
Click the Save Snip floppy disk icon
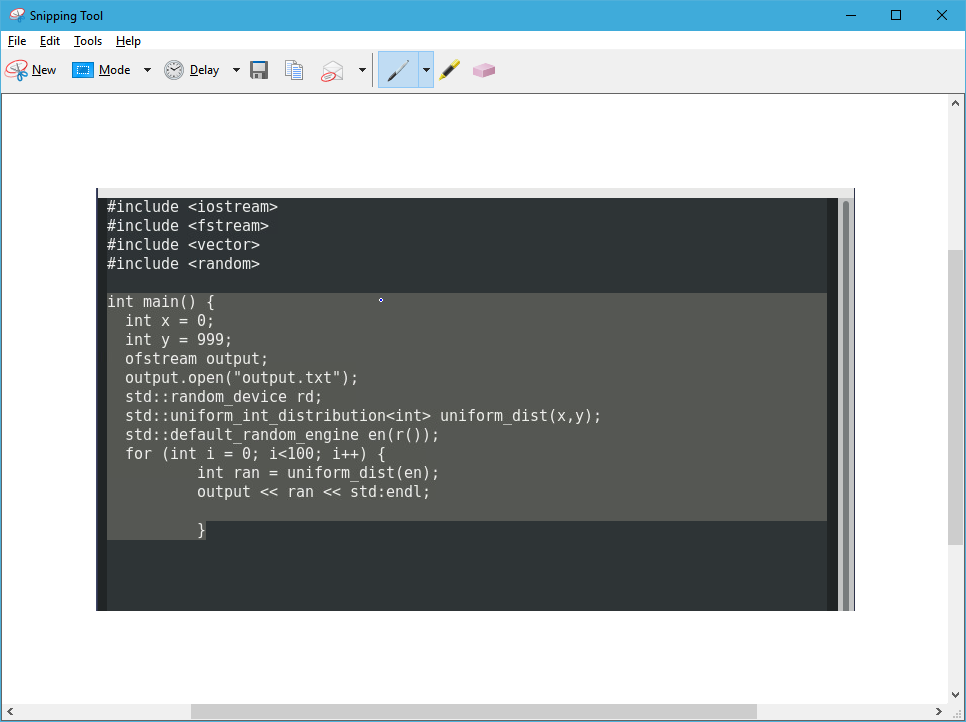pos(259,70)
